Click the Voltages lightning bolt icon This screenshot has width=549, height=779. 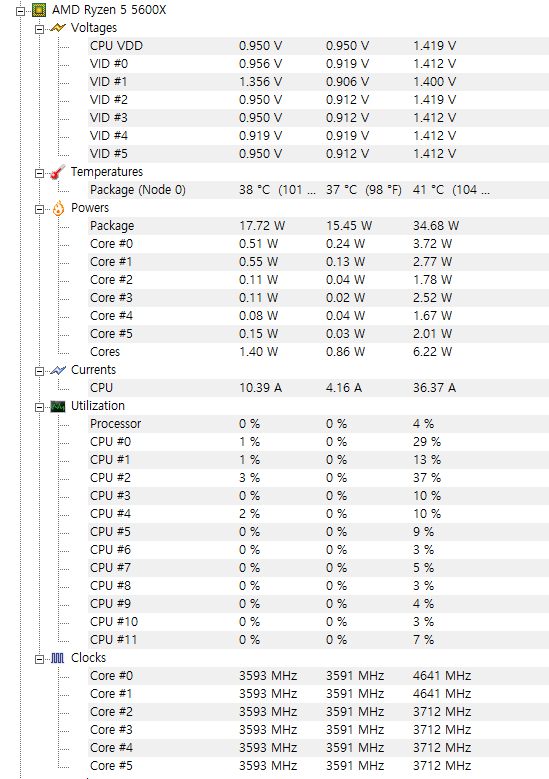58,28
